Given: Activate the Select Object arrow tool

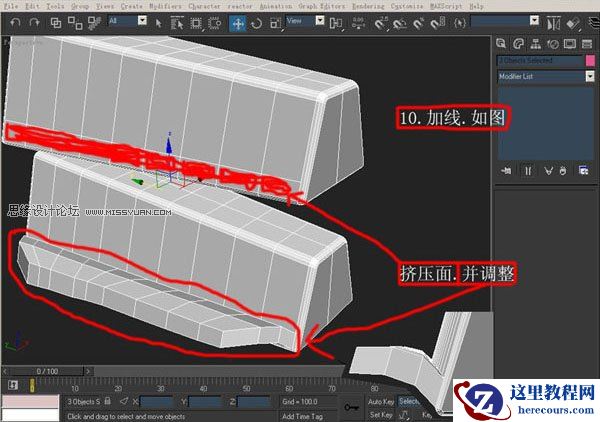Looking at the screenshot, I should click(158, 23).
